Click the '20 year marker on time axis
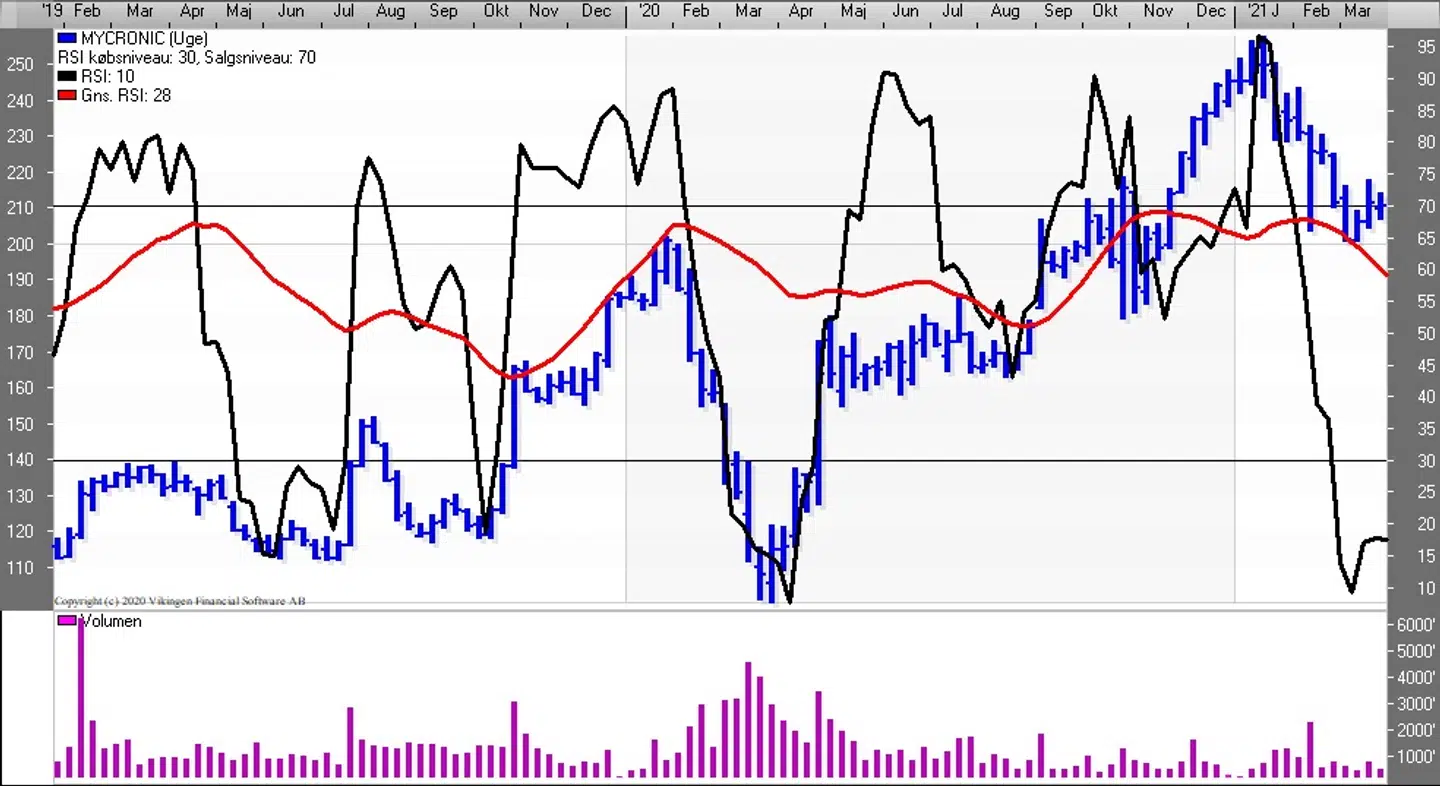Screen dimensions: 1440x786 [648, 11]
